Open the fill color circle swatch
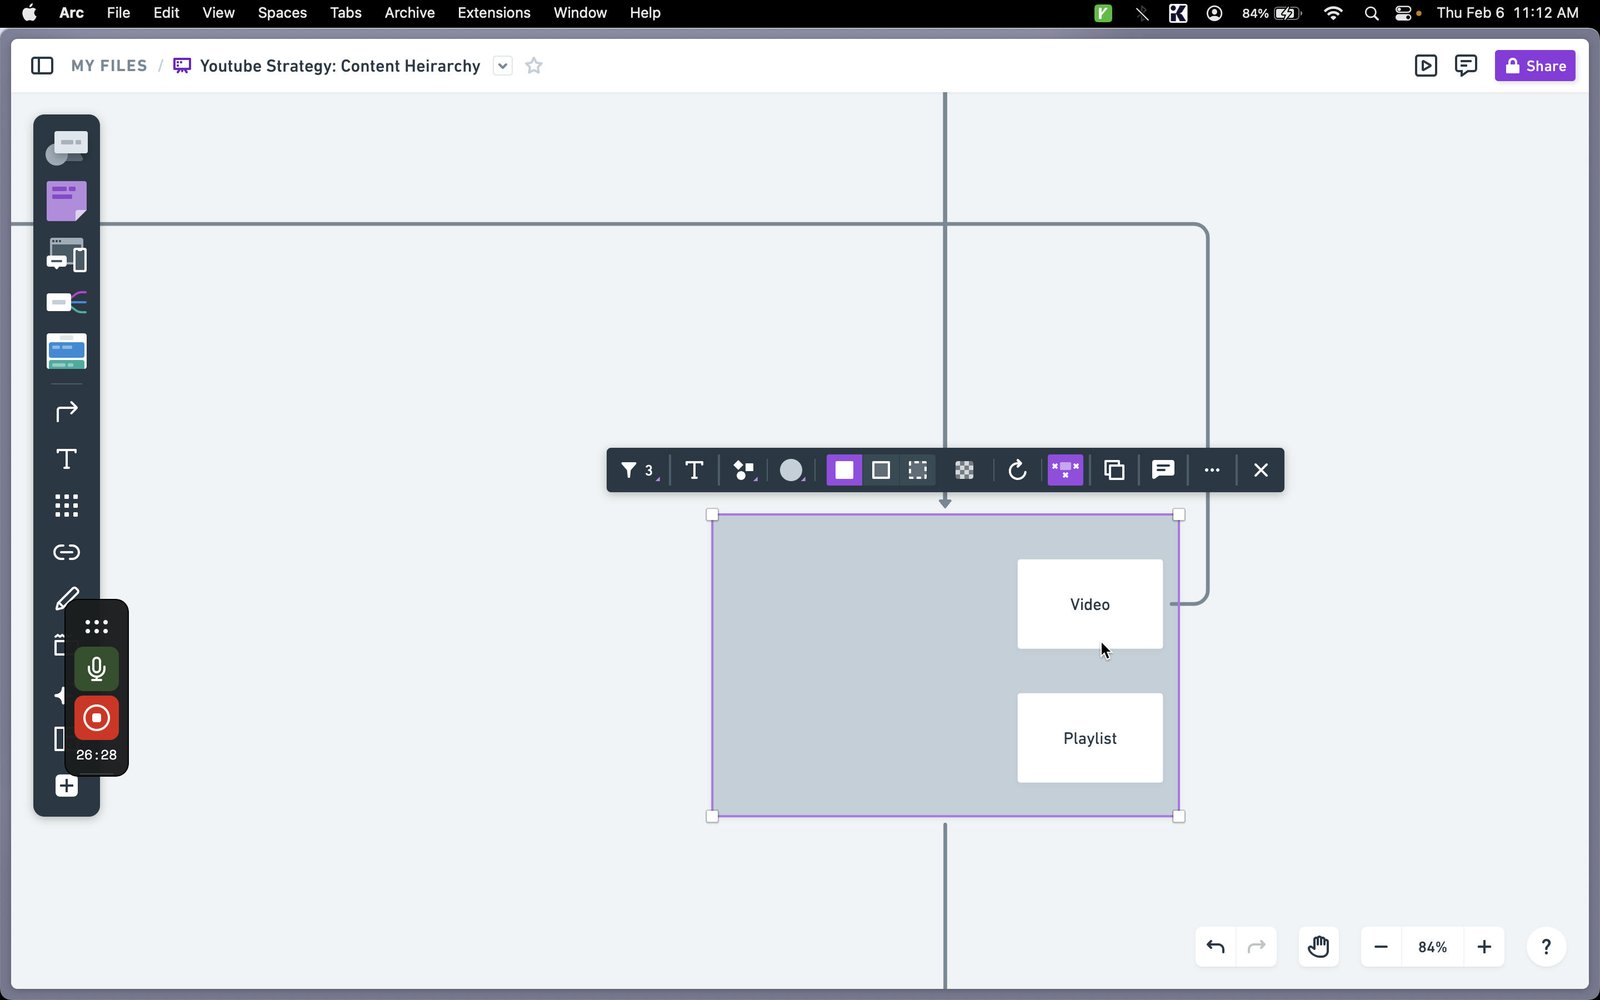 tap(791, 470)
